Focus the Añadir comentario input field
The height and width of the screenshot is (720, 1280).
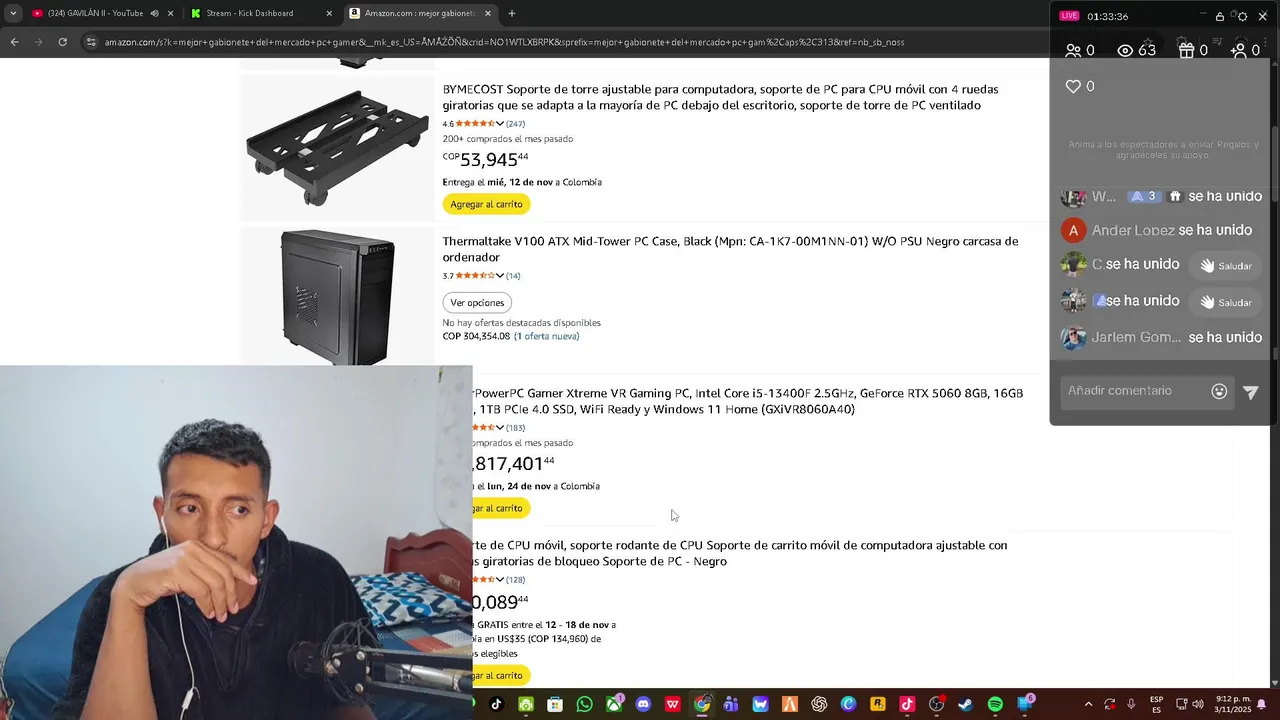(1135, 391)
